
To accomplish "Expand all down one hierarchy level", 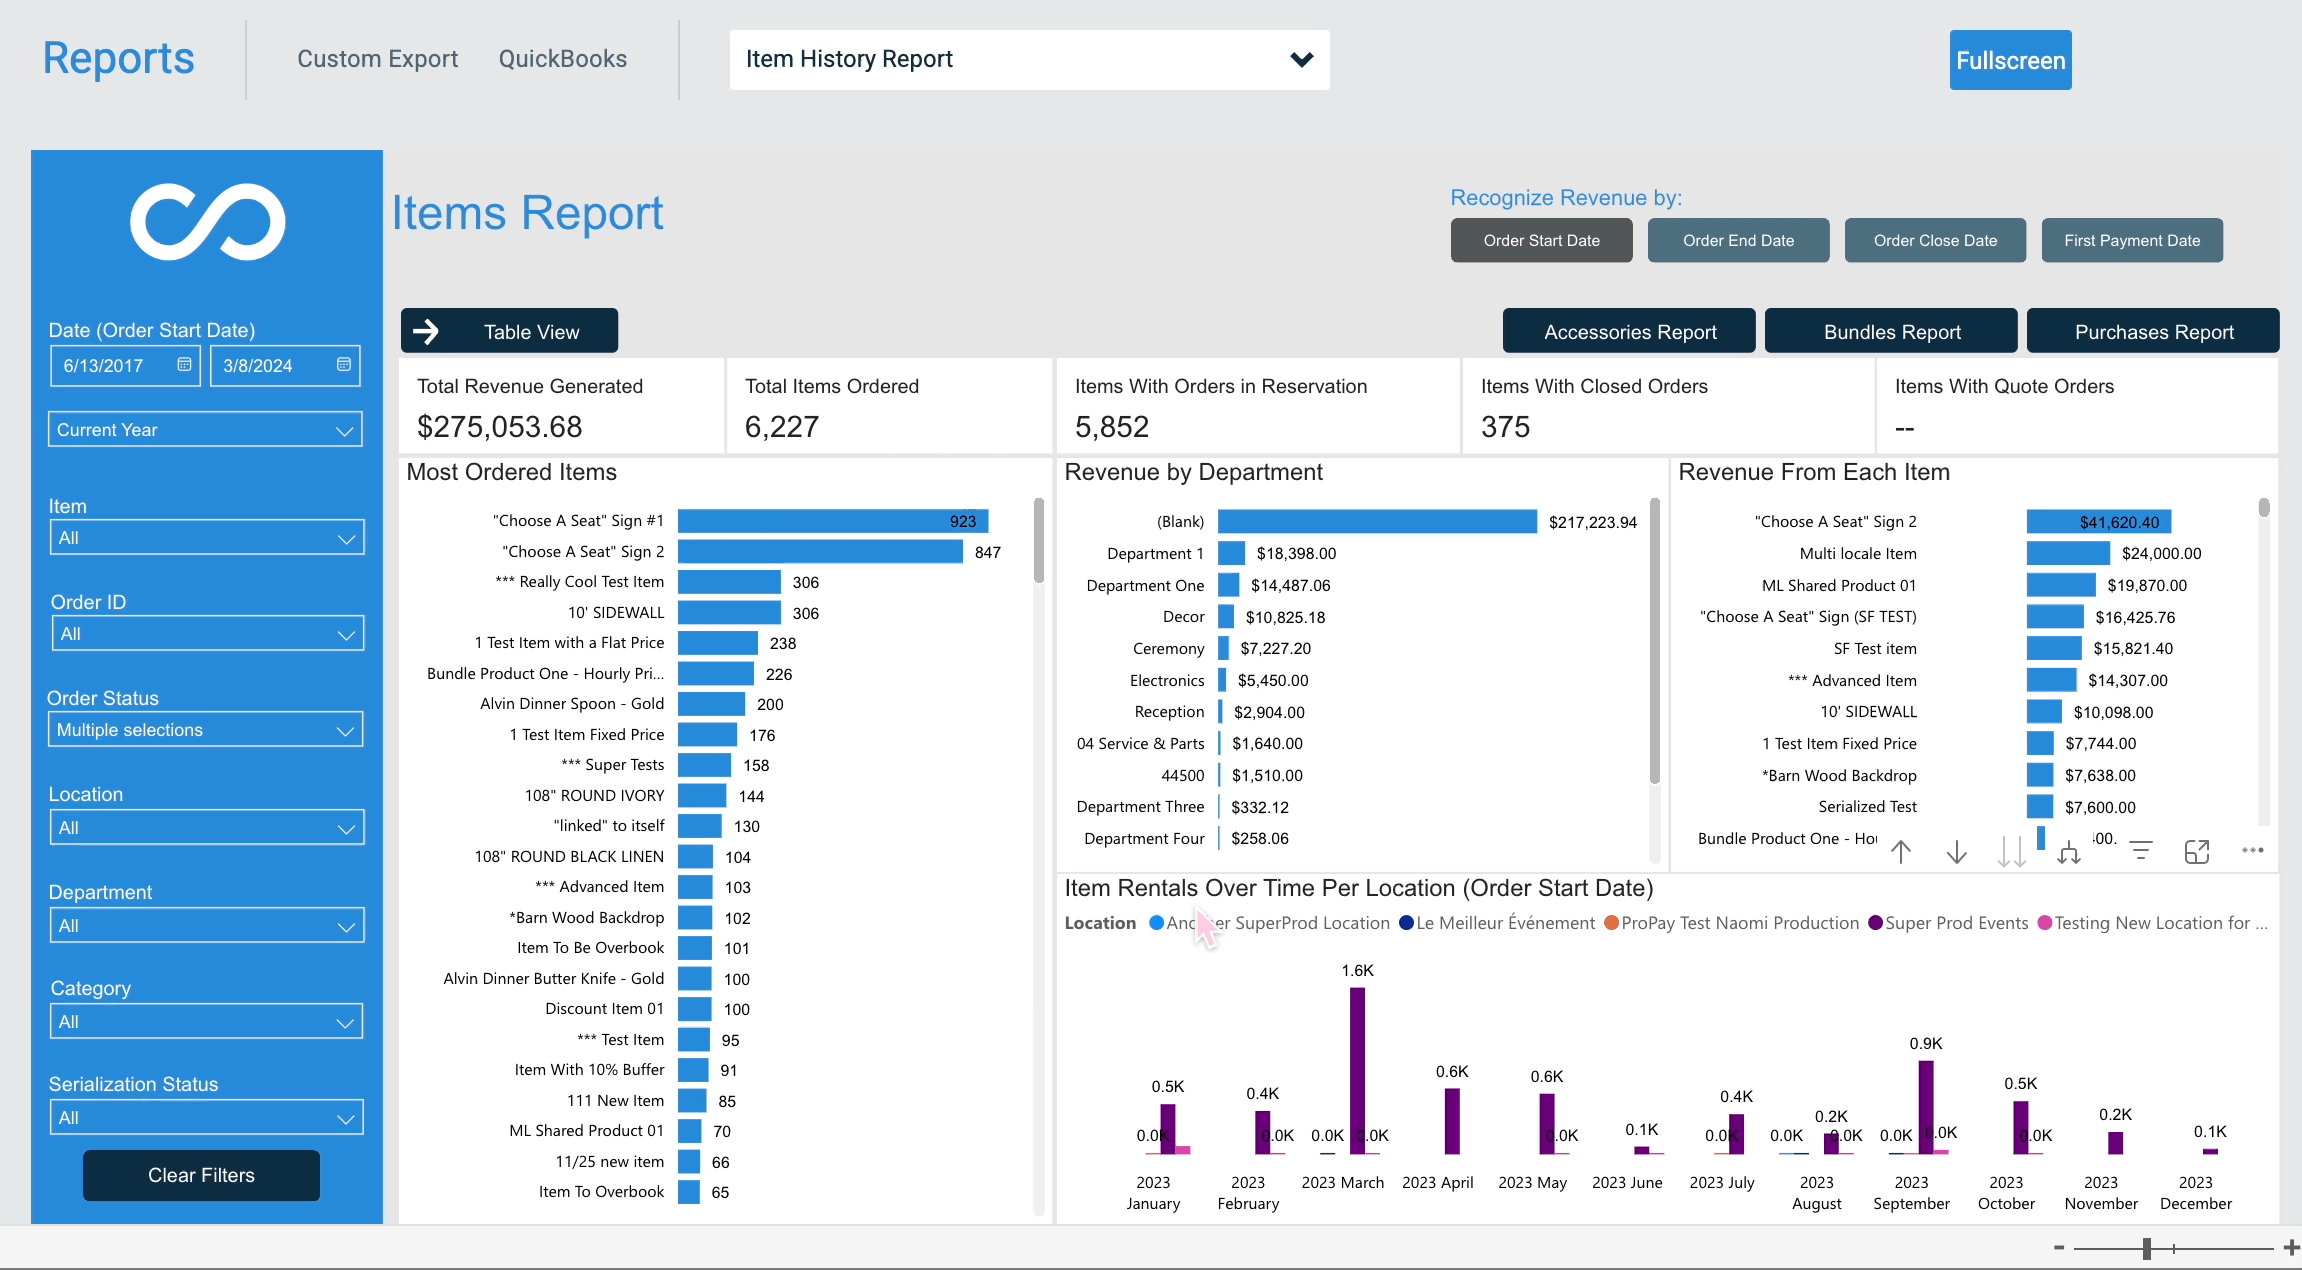I will tap(2069, 852).
